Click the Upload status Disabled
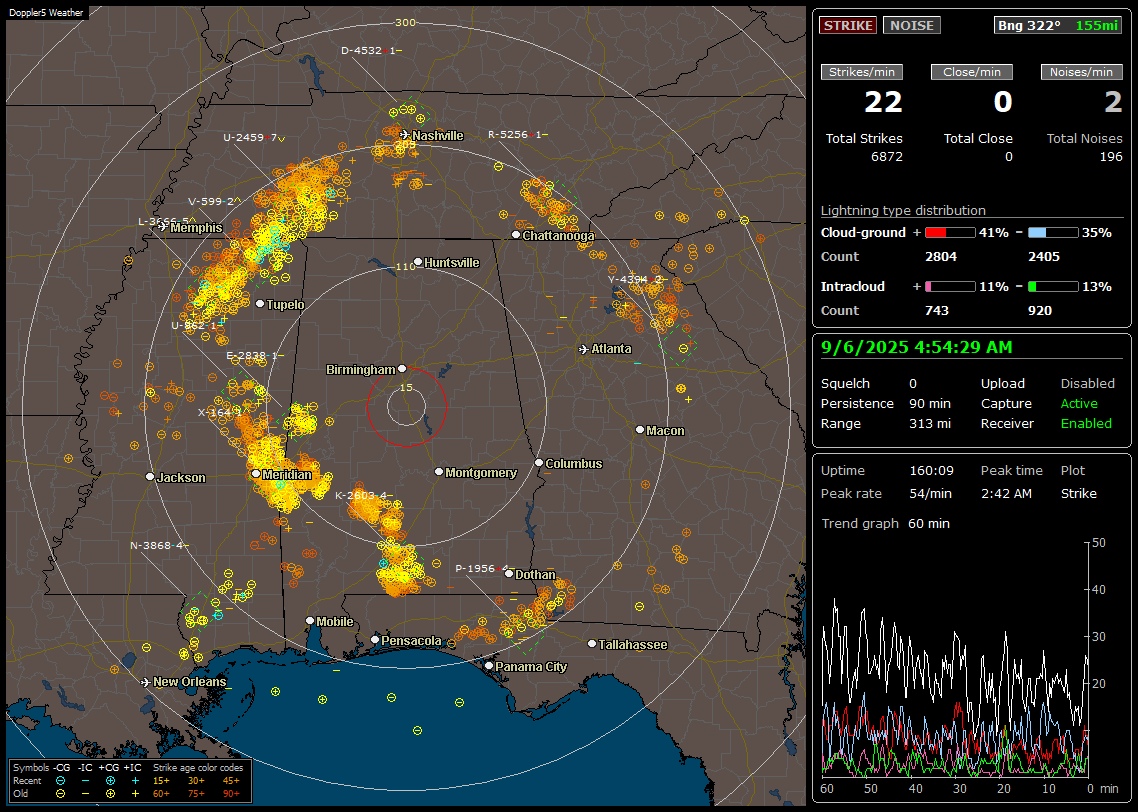The image size is (1138, 812). pyautogui.click(x=1087, y=384)
